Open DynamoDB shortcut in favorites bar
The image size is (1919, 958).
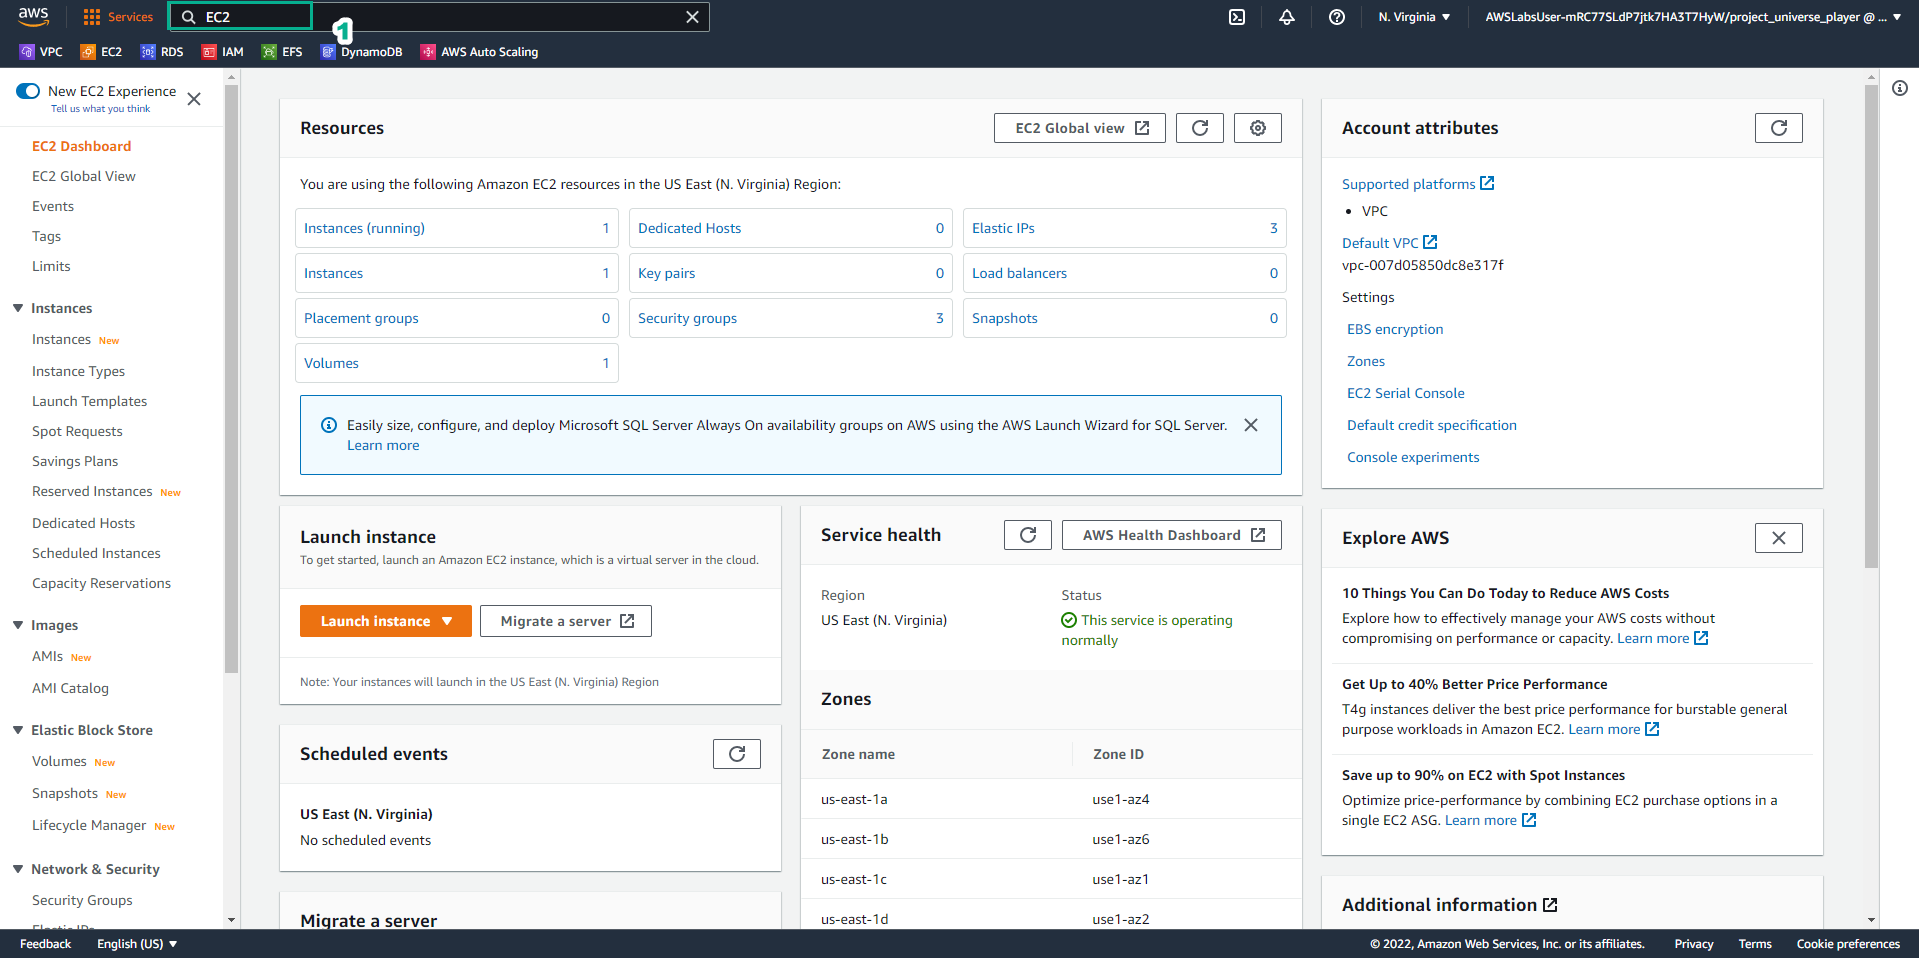362,52
